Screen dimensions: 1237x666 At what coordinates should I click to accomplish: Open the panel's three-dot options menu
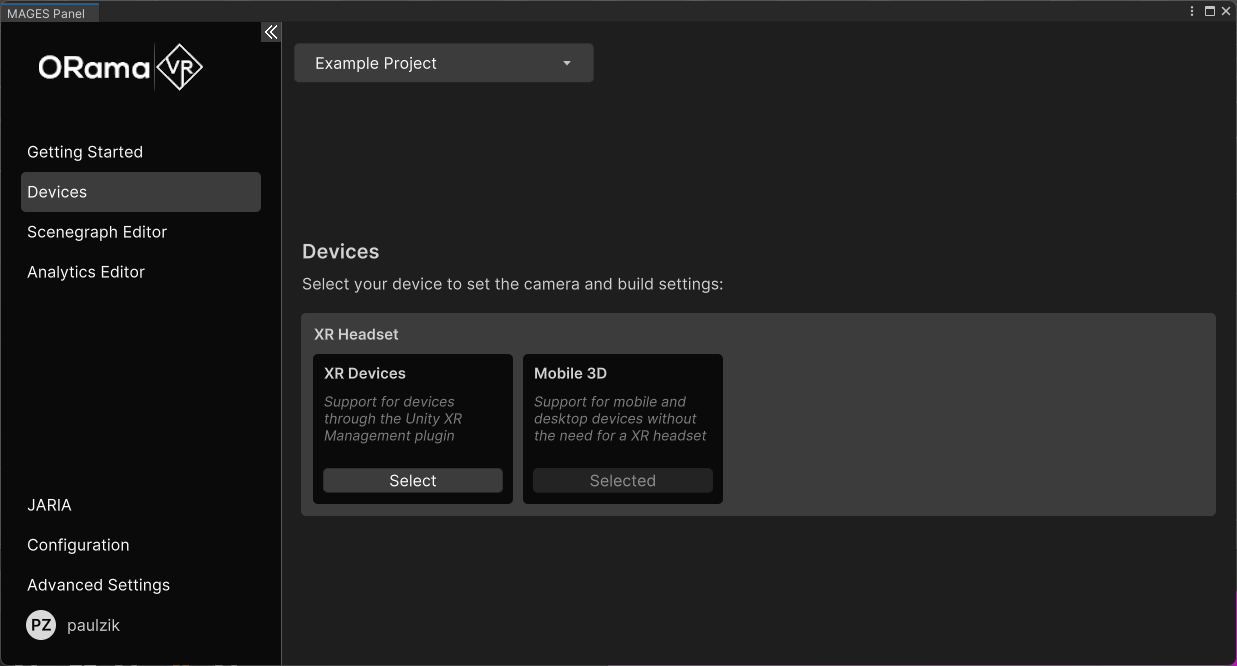1192,11
